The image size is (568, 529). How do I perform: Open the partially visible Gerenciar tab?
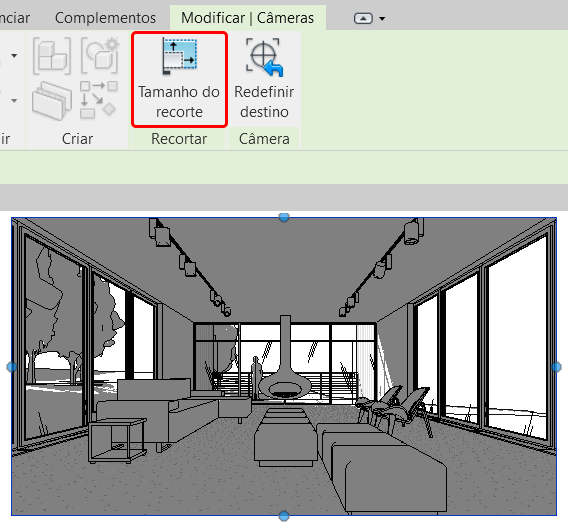(x=14, y=18)
